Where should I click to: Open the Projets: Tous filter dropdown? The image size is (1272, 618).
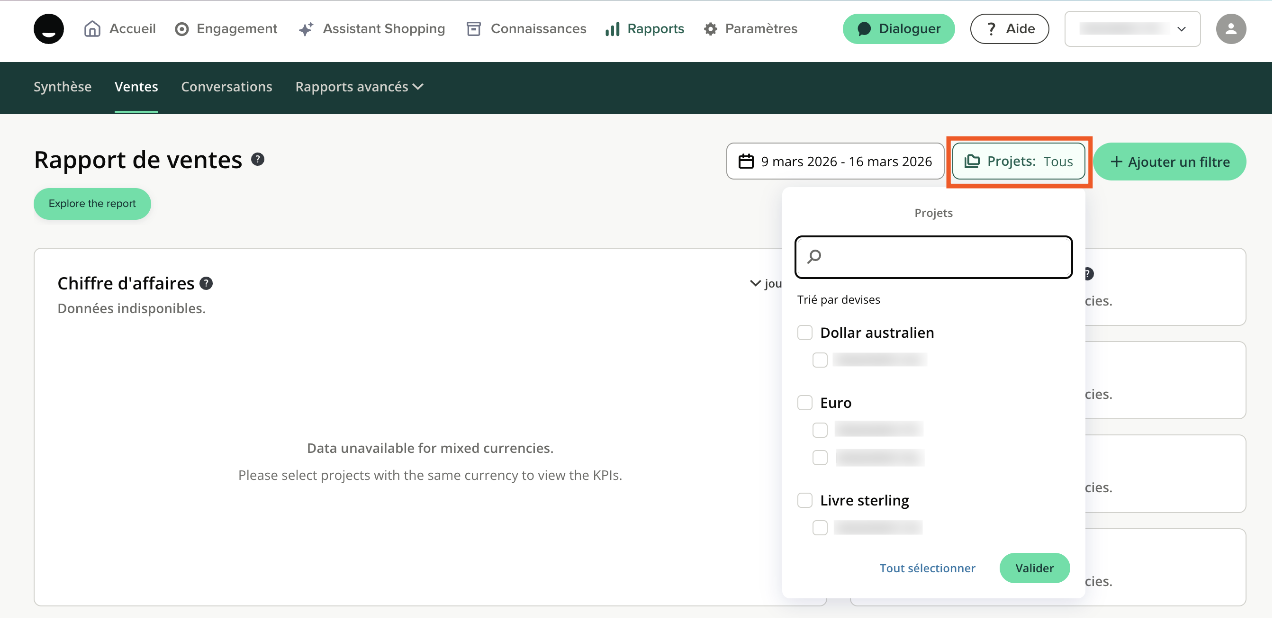point(1018,162)
